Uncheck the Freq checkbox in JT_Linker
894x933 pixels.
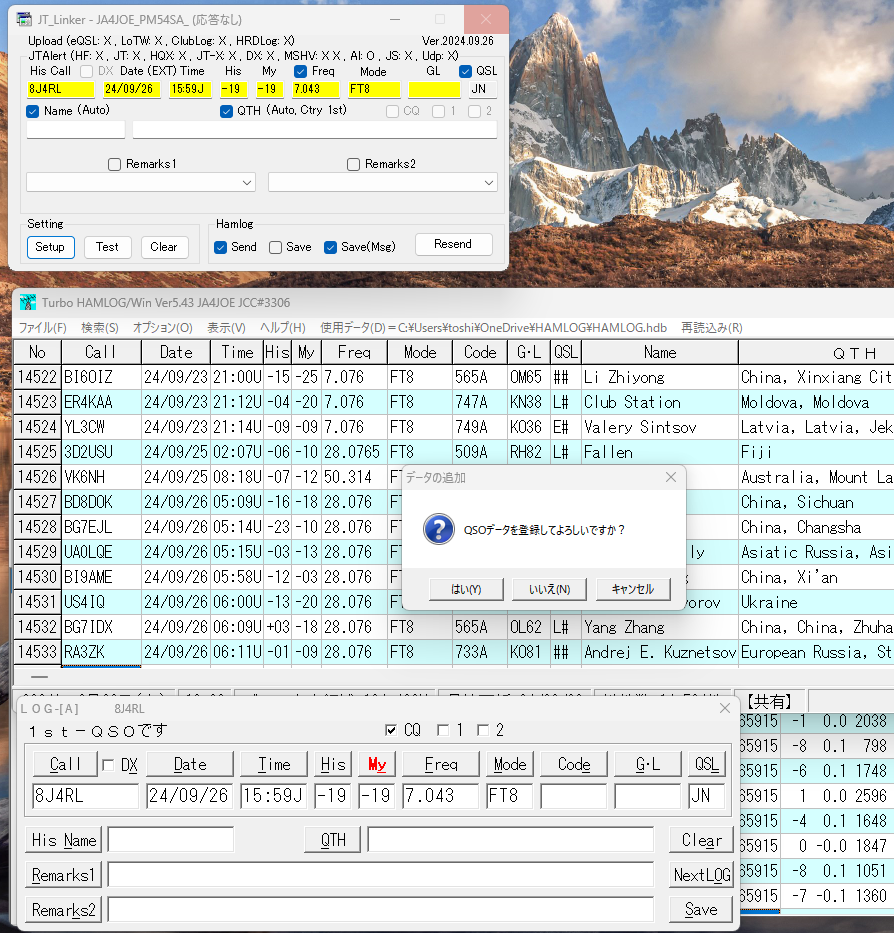click(301, 71)
